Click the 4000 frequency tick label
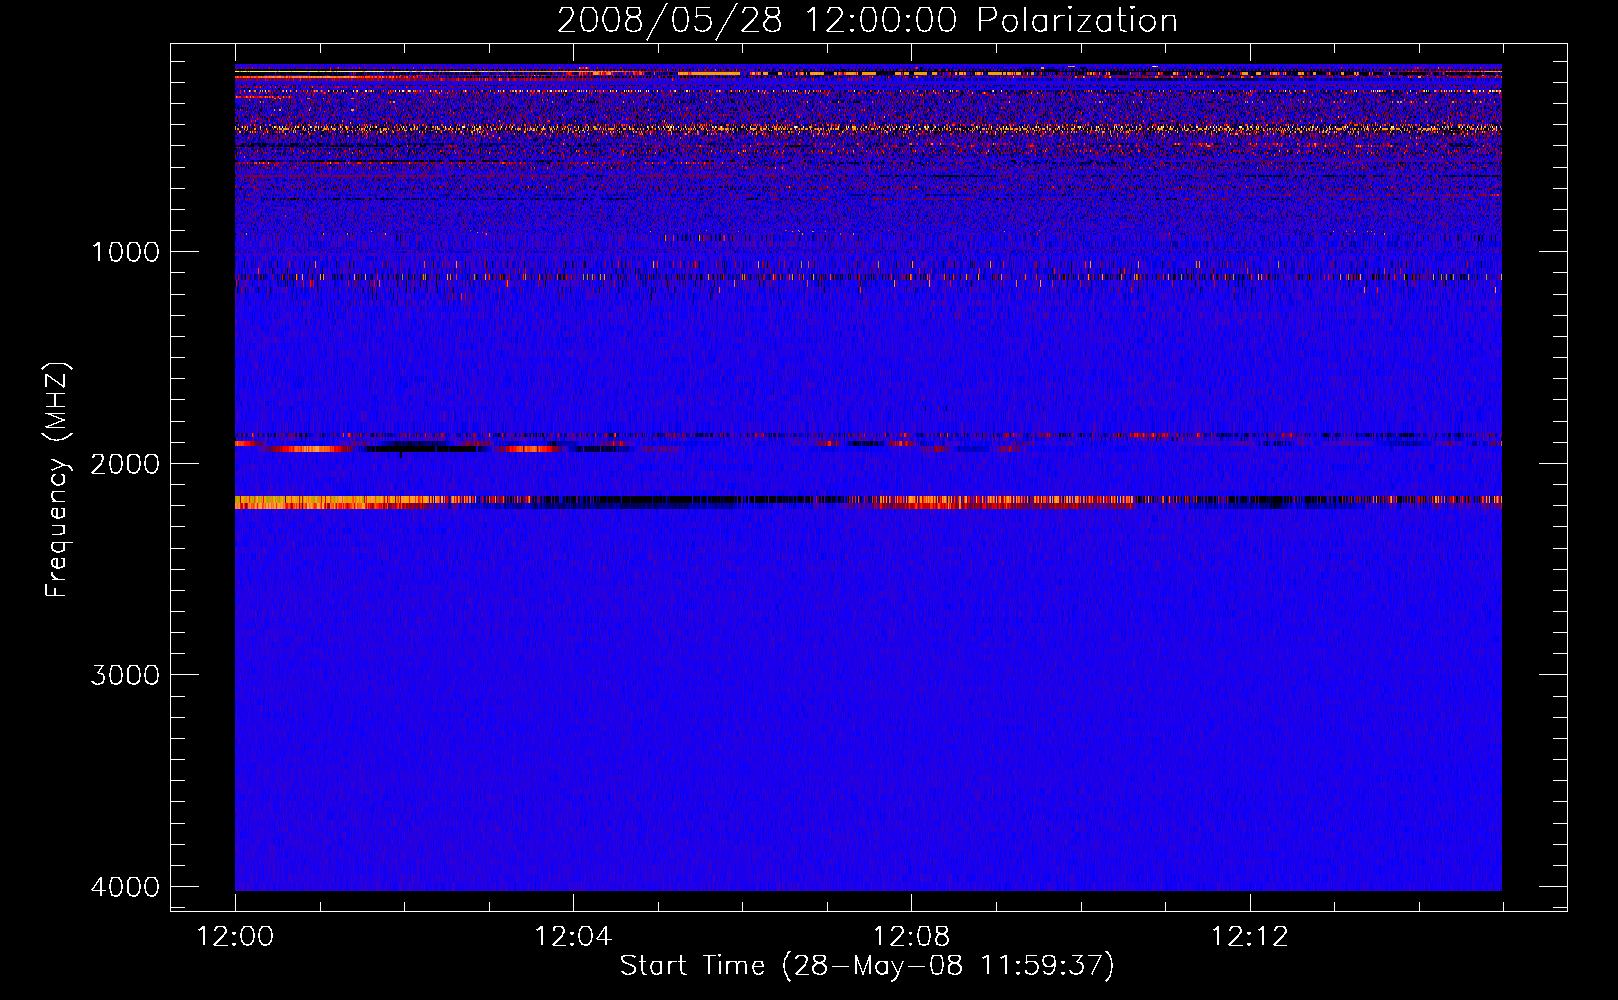The image size is (1618, 1000). [x=125, y=887]
